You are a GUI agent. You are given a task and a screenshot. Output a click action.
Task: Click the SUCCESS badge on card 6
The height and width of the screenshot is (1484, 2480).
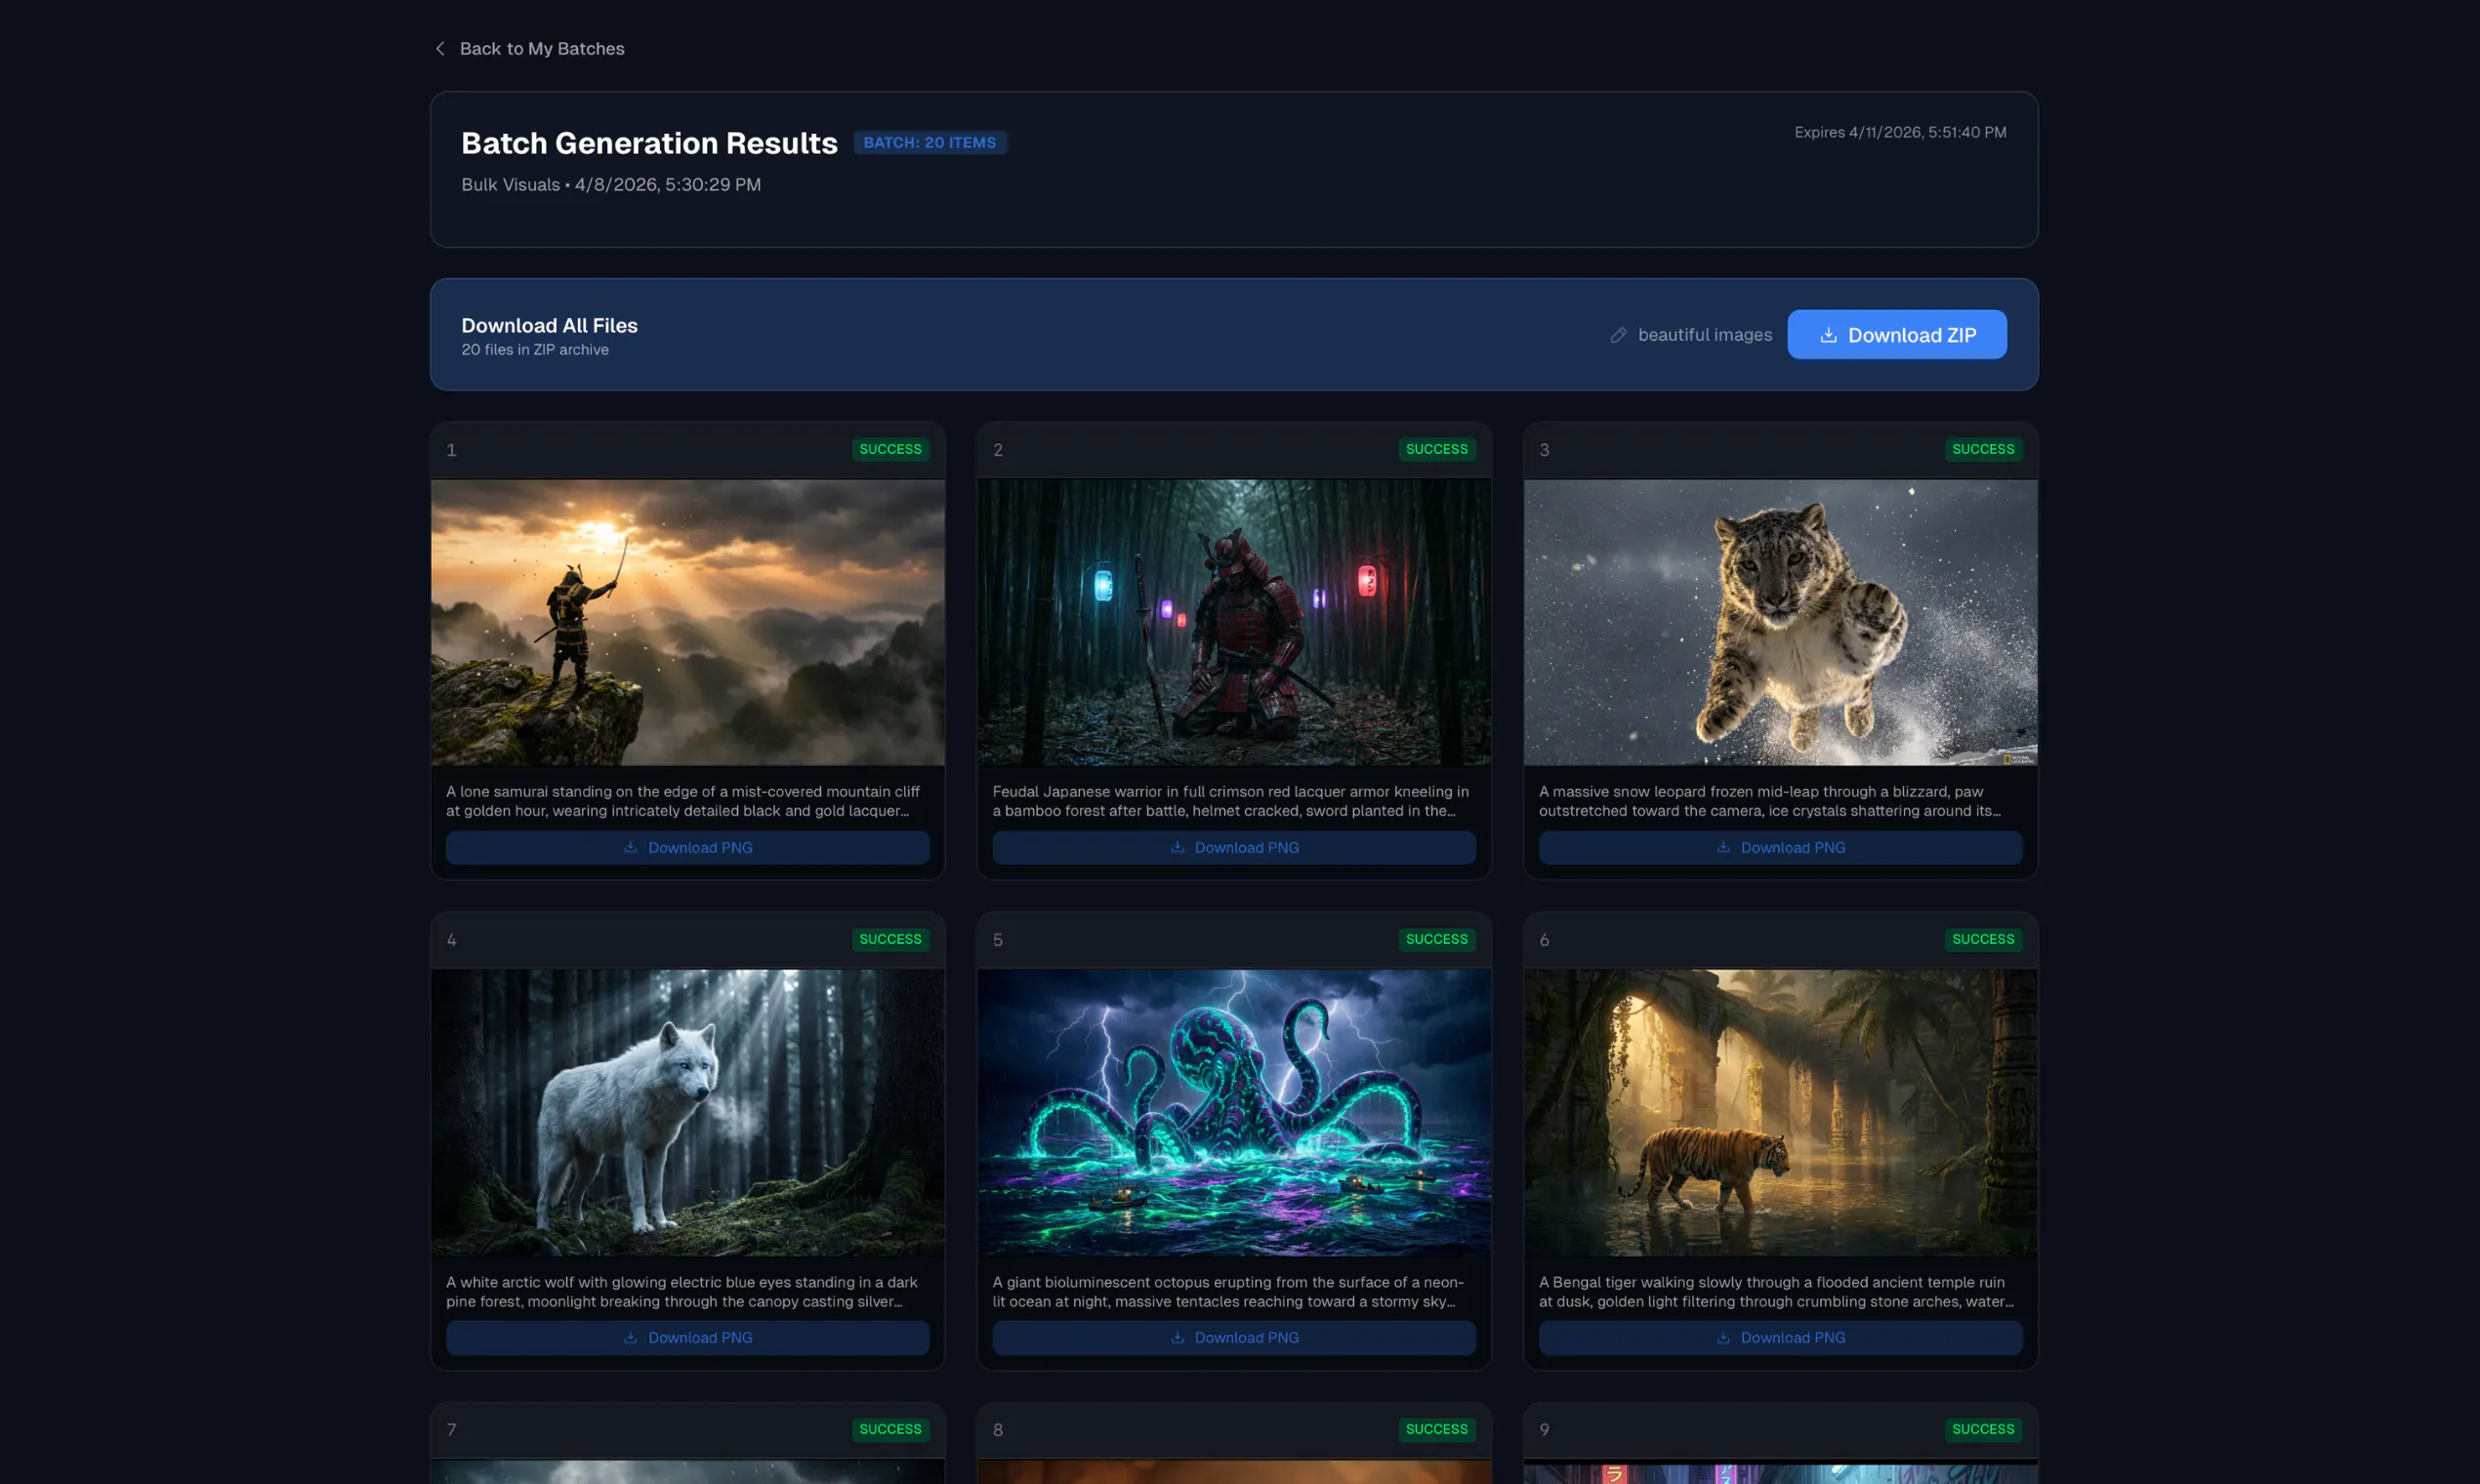click(x=1983, y=939)
